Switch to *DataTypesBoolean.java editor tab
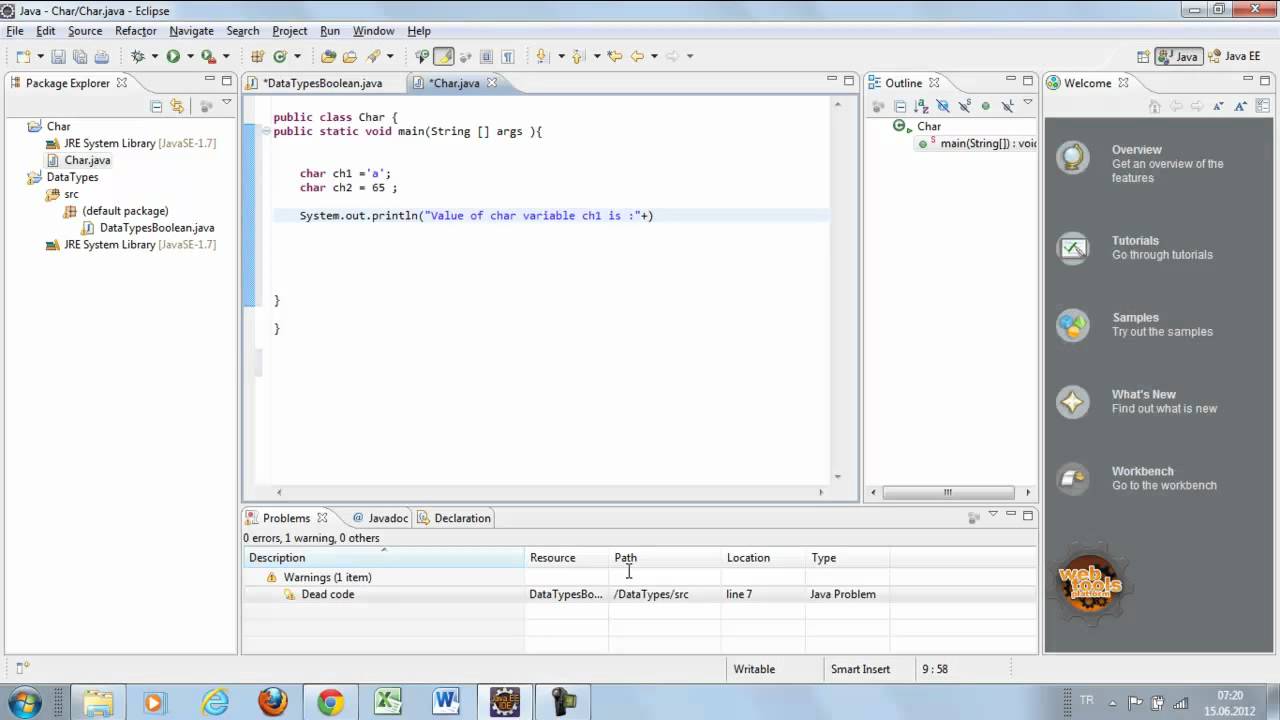This screenshot has width=1280, height=720. click(323, 83)
